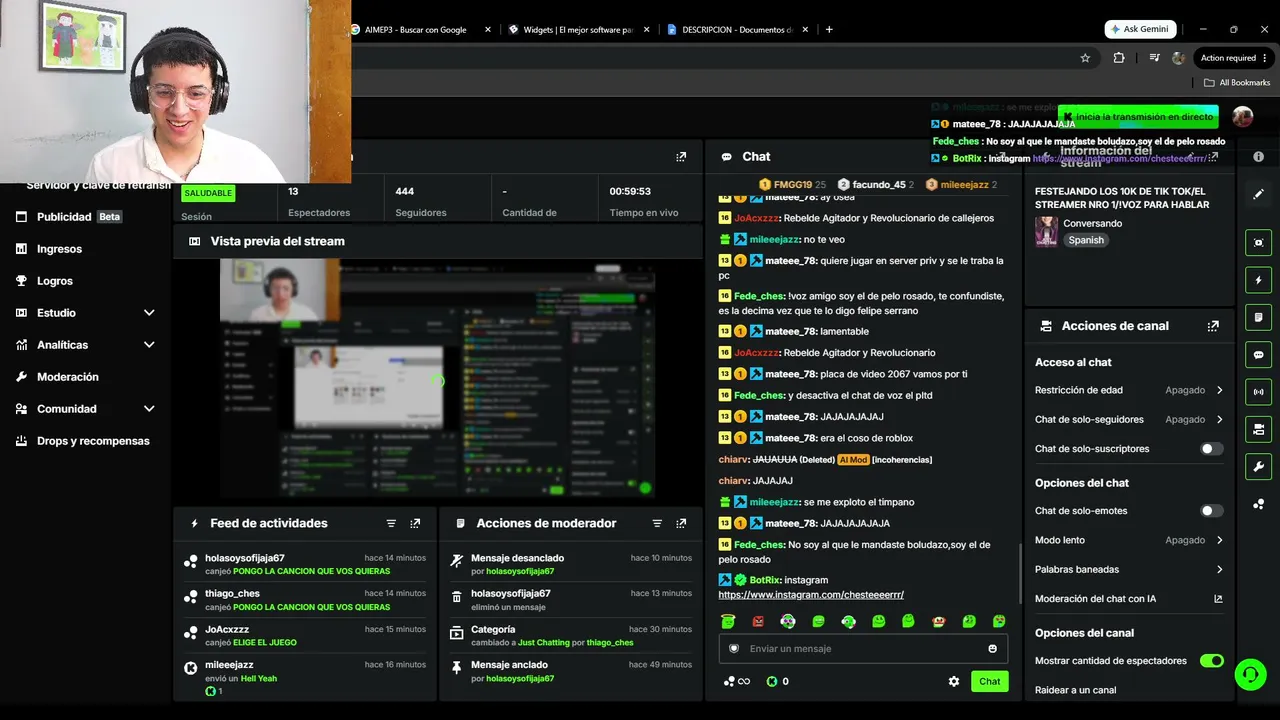Toggle the channel actions panel icon
Viewport: 1280px width, 720px height.
[1258, 429]
